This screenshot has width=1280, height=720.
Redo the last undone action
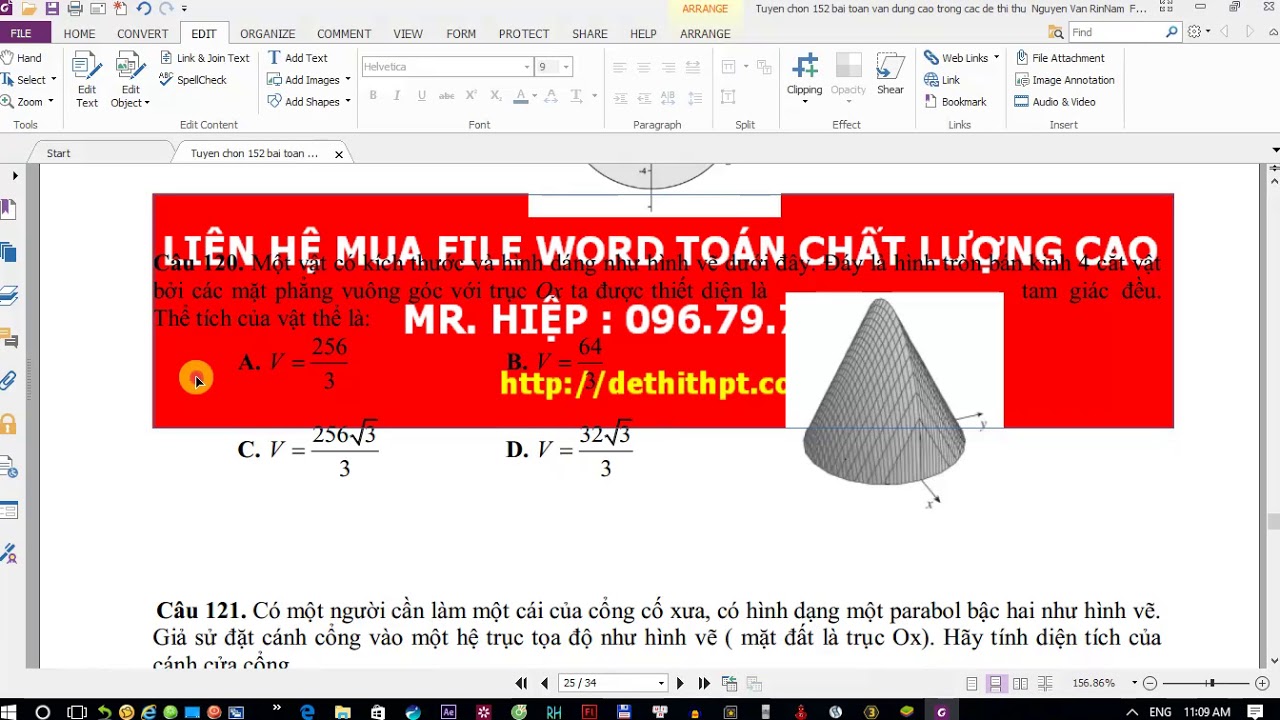pos(166,9)
